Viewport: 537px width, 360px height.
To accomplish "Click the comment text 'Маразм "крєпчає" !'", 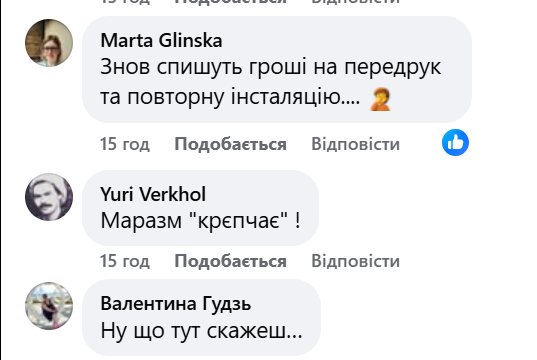I will tap(201, 220).
